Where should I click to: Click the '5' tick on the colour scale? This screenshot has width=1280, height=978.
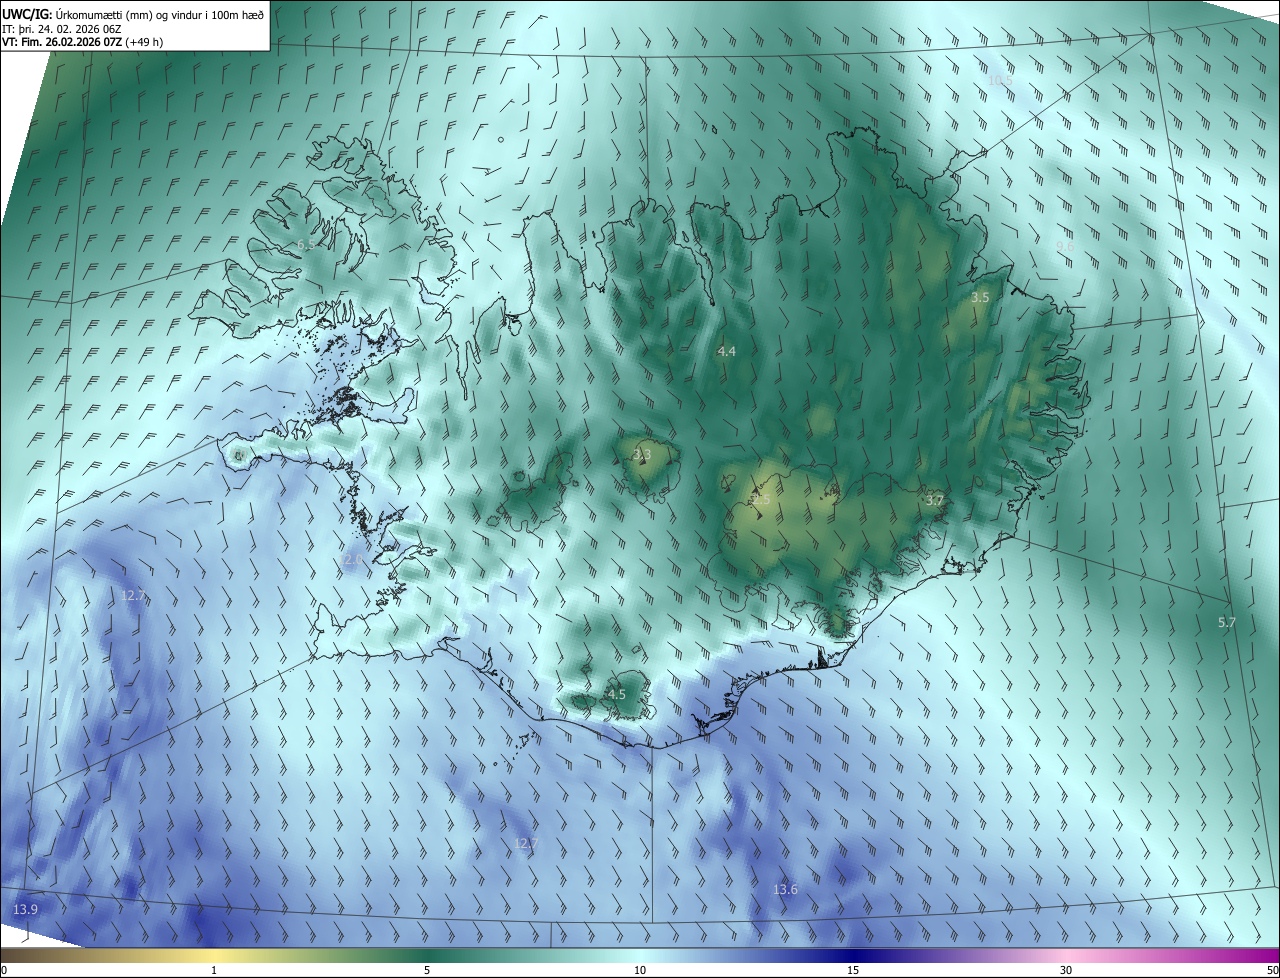pyautogui.click(x=427, y=971)
